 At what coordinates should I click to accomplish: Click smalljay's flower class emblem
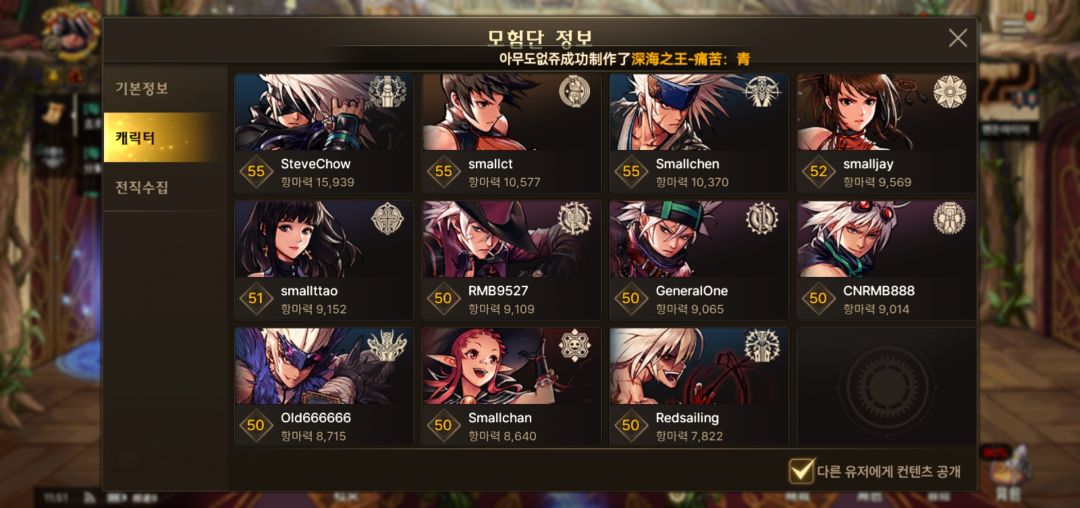click(x=950, y=92)
